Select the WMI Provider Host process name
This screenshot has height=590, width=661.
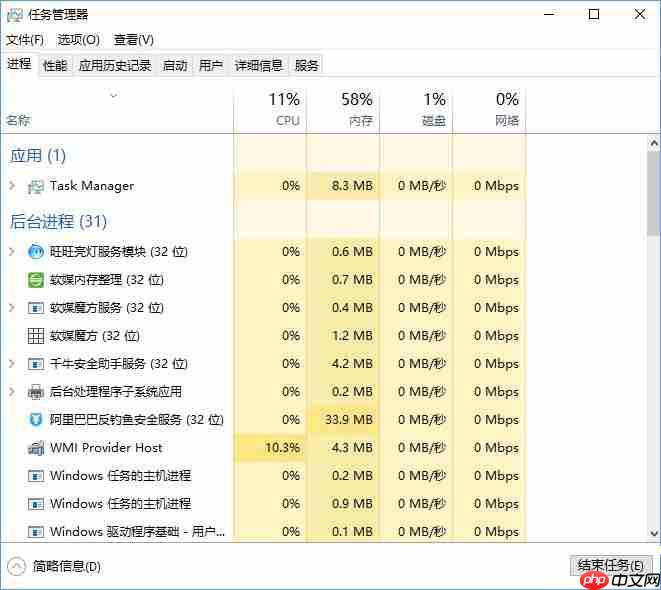tap(106, 448)
